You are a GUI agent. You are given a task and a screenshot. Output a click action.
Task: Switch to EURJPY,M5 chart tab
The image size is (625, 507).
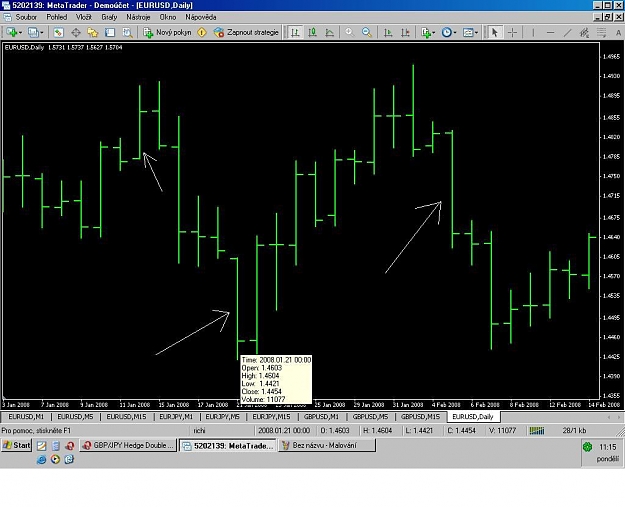222,417
